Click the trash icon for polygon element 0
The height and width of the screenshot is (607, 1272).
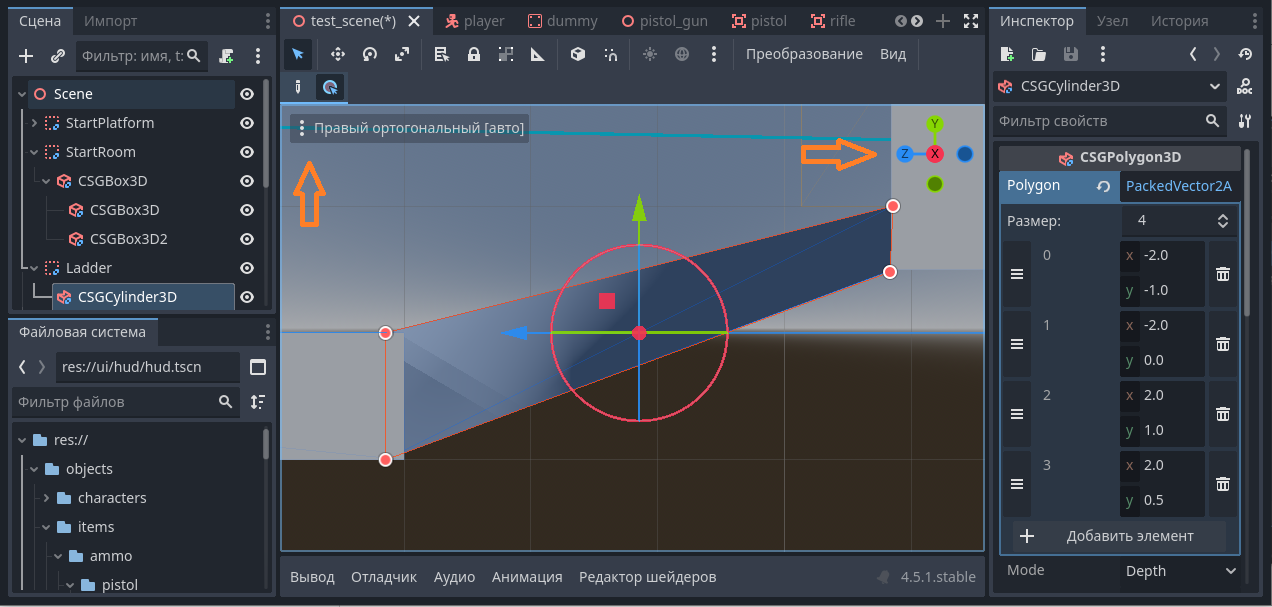pos(1222,273)
